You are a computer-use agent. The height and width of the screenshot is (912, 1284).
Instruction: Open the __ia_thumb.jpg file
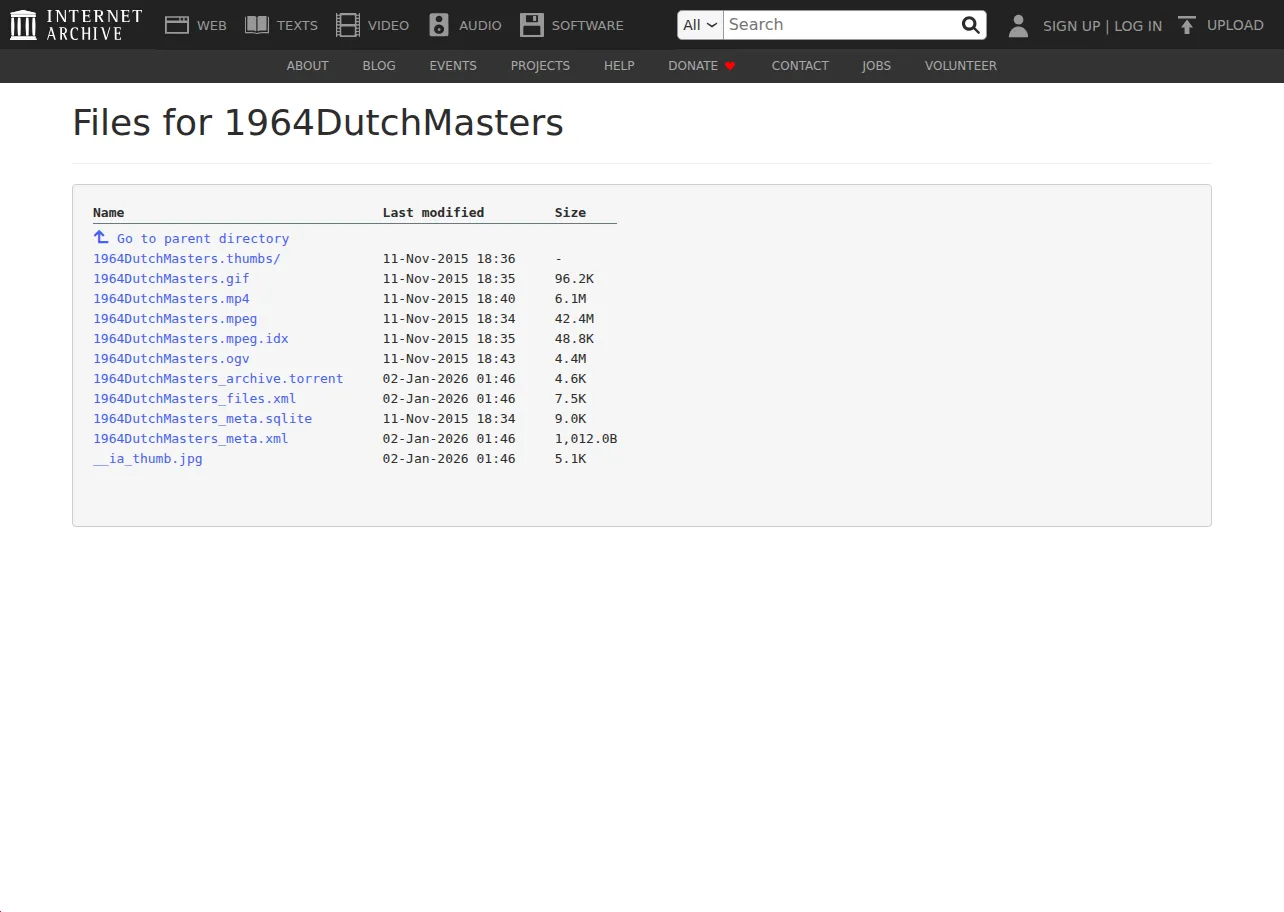point(148,459)
